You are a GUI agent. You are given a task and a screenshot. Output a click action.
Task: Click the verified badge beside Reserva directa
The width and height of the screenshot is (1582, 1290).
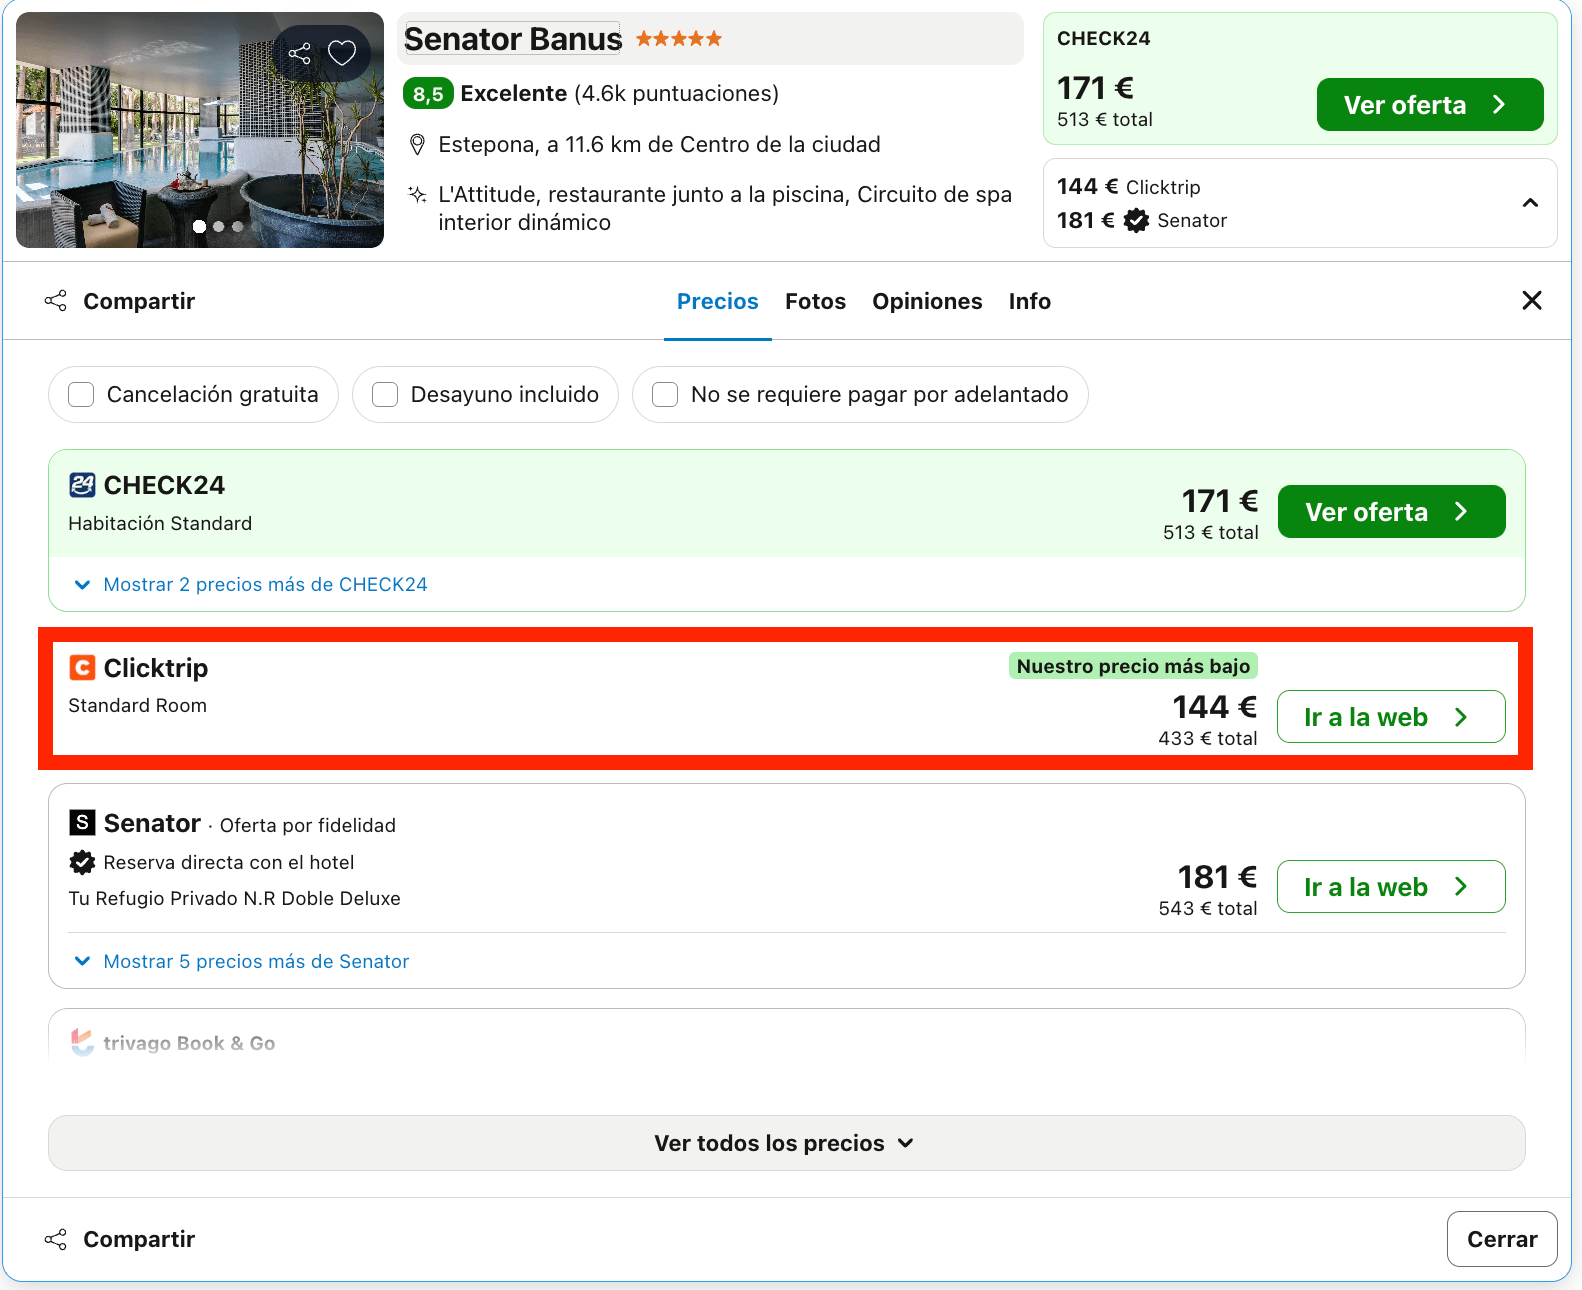point(82,862)
